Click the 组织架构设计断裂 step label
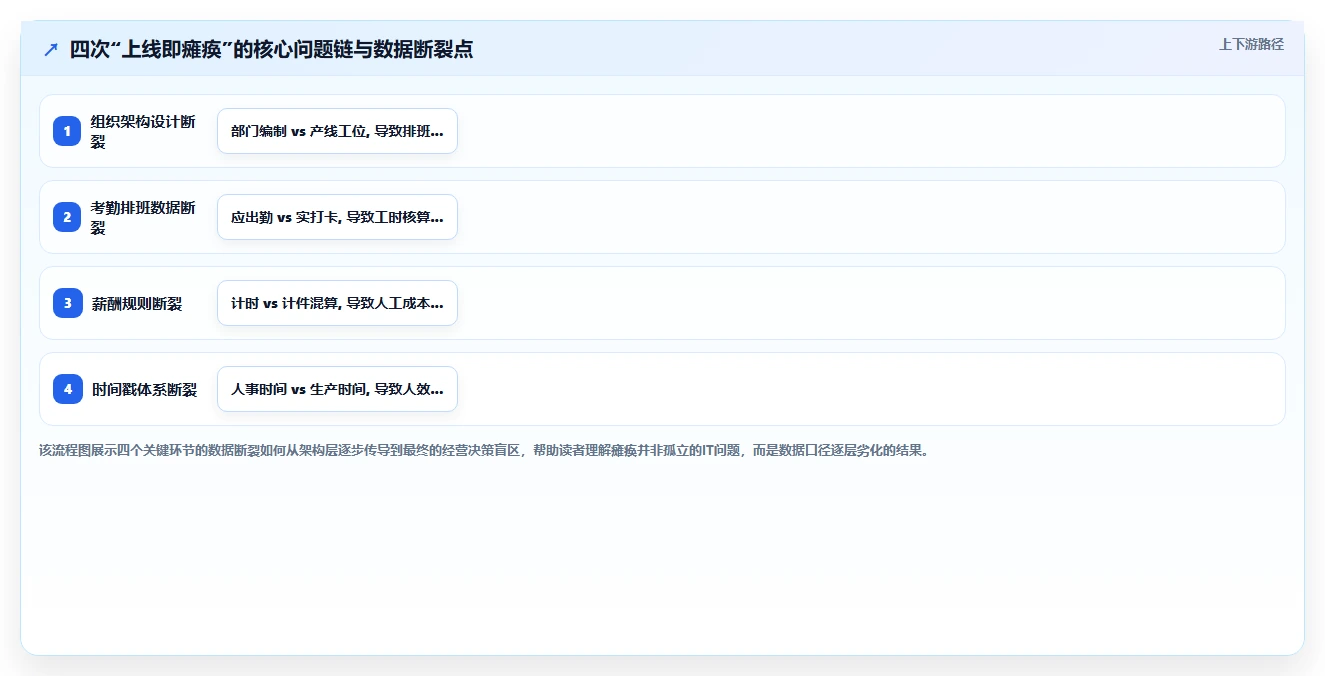The width and height of the screenshot is (1325, 676). point(143,131)
